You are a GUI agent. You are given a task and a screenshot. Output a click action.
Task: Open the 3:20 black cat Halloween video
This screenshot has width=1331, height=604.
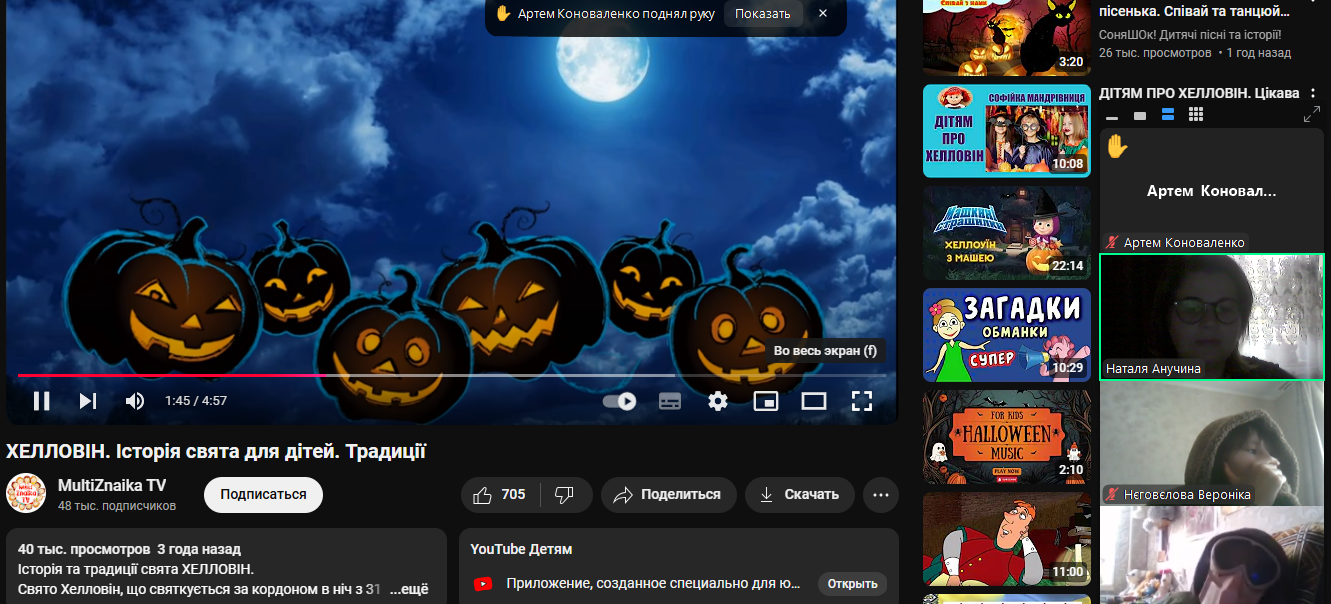(1006, 38)
